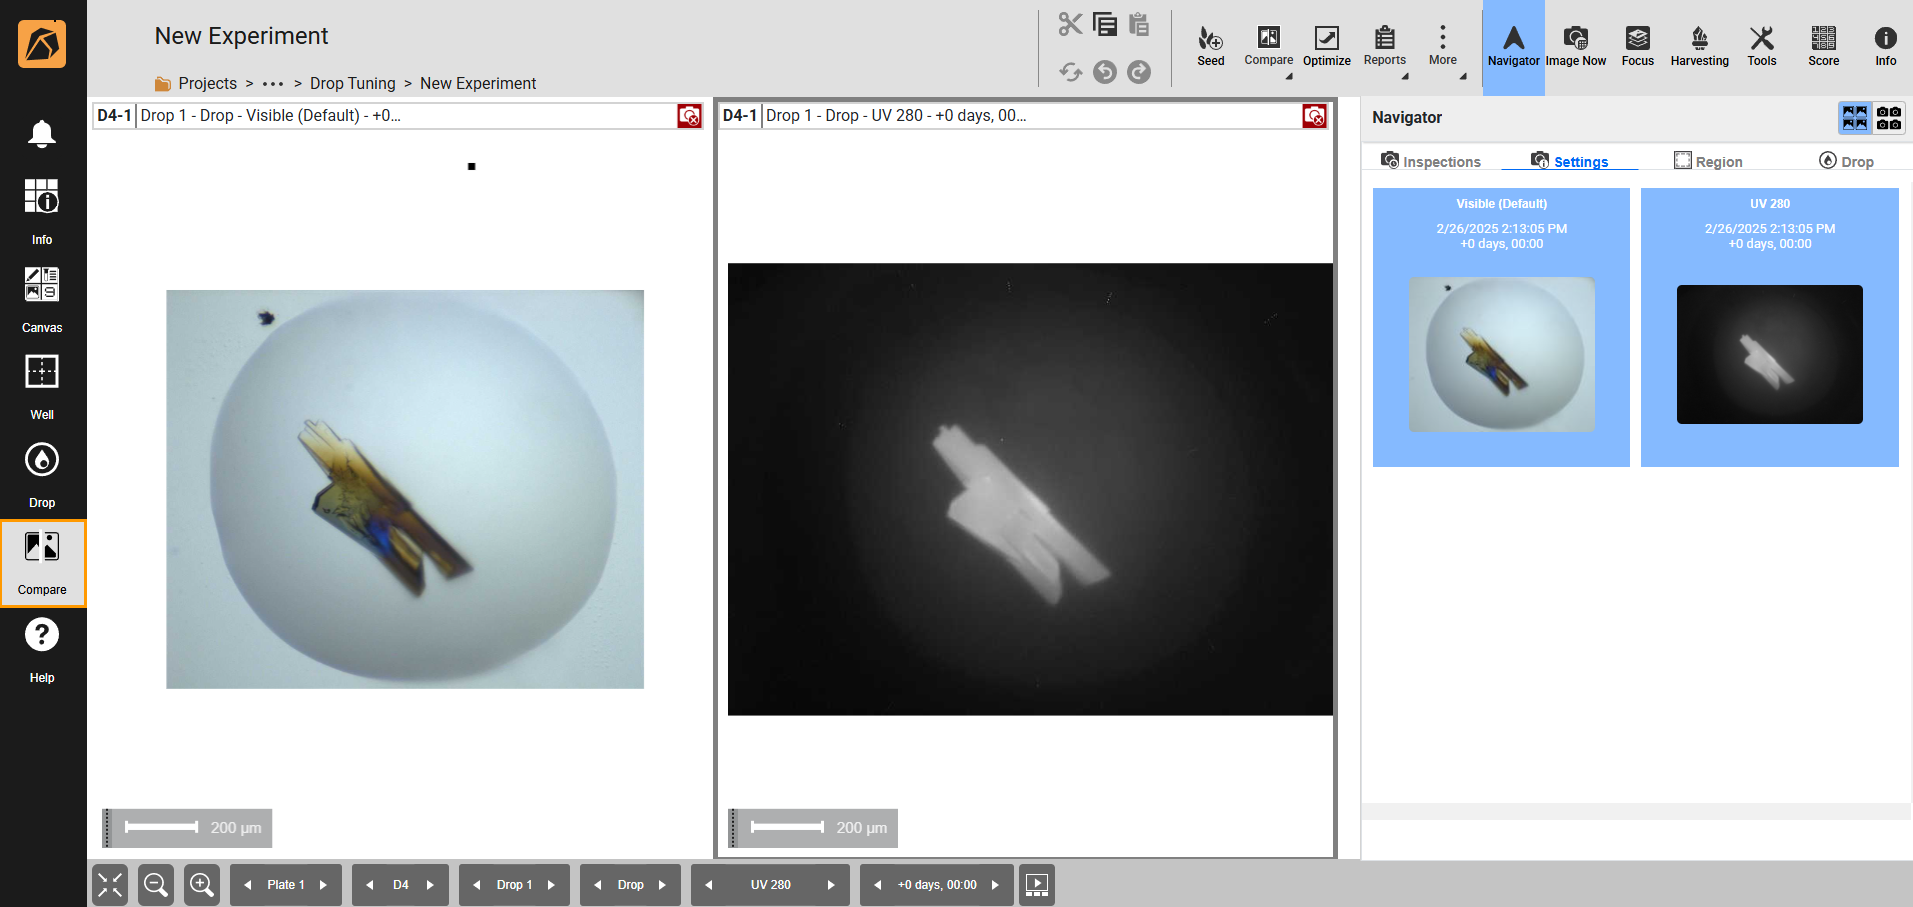Image resolution: width=1913 pixels, height=907 pixels.
Task: Close the Visible (Default) image pane
Action: click(690, 116)
